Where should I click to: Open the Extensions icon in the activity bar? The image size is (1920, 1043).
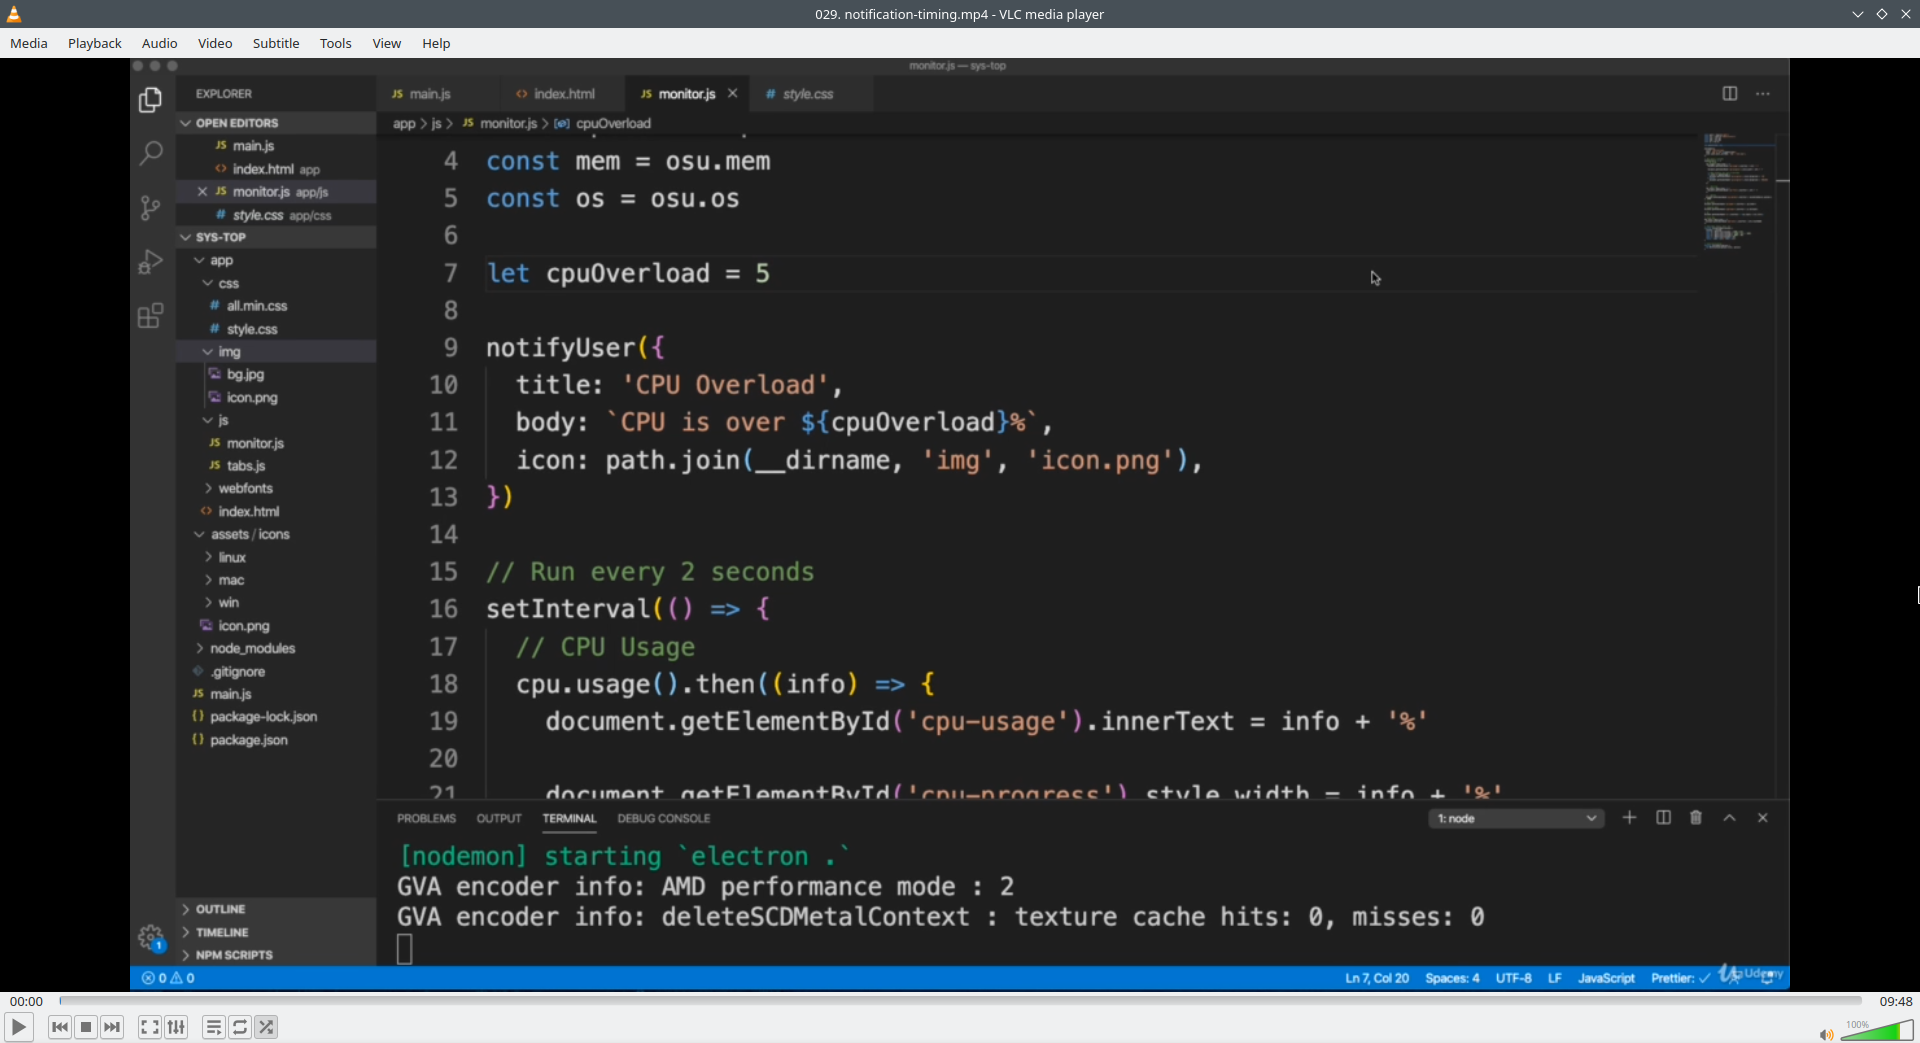(150, 316)
